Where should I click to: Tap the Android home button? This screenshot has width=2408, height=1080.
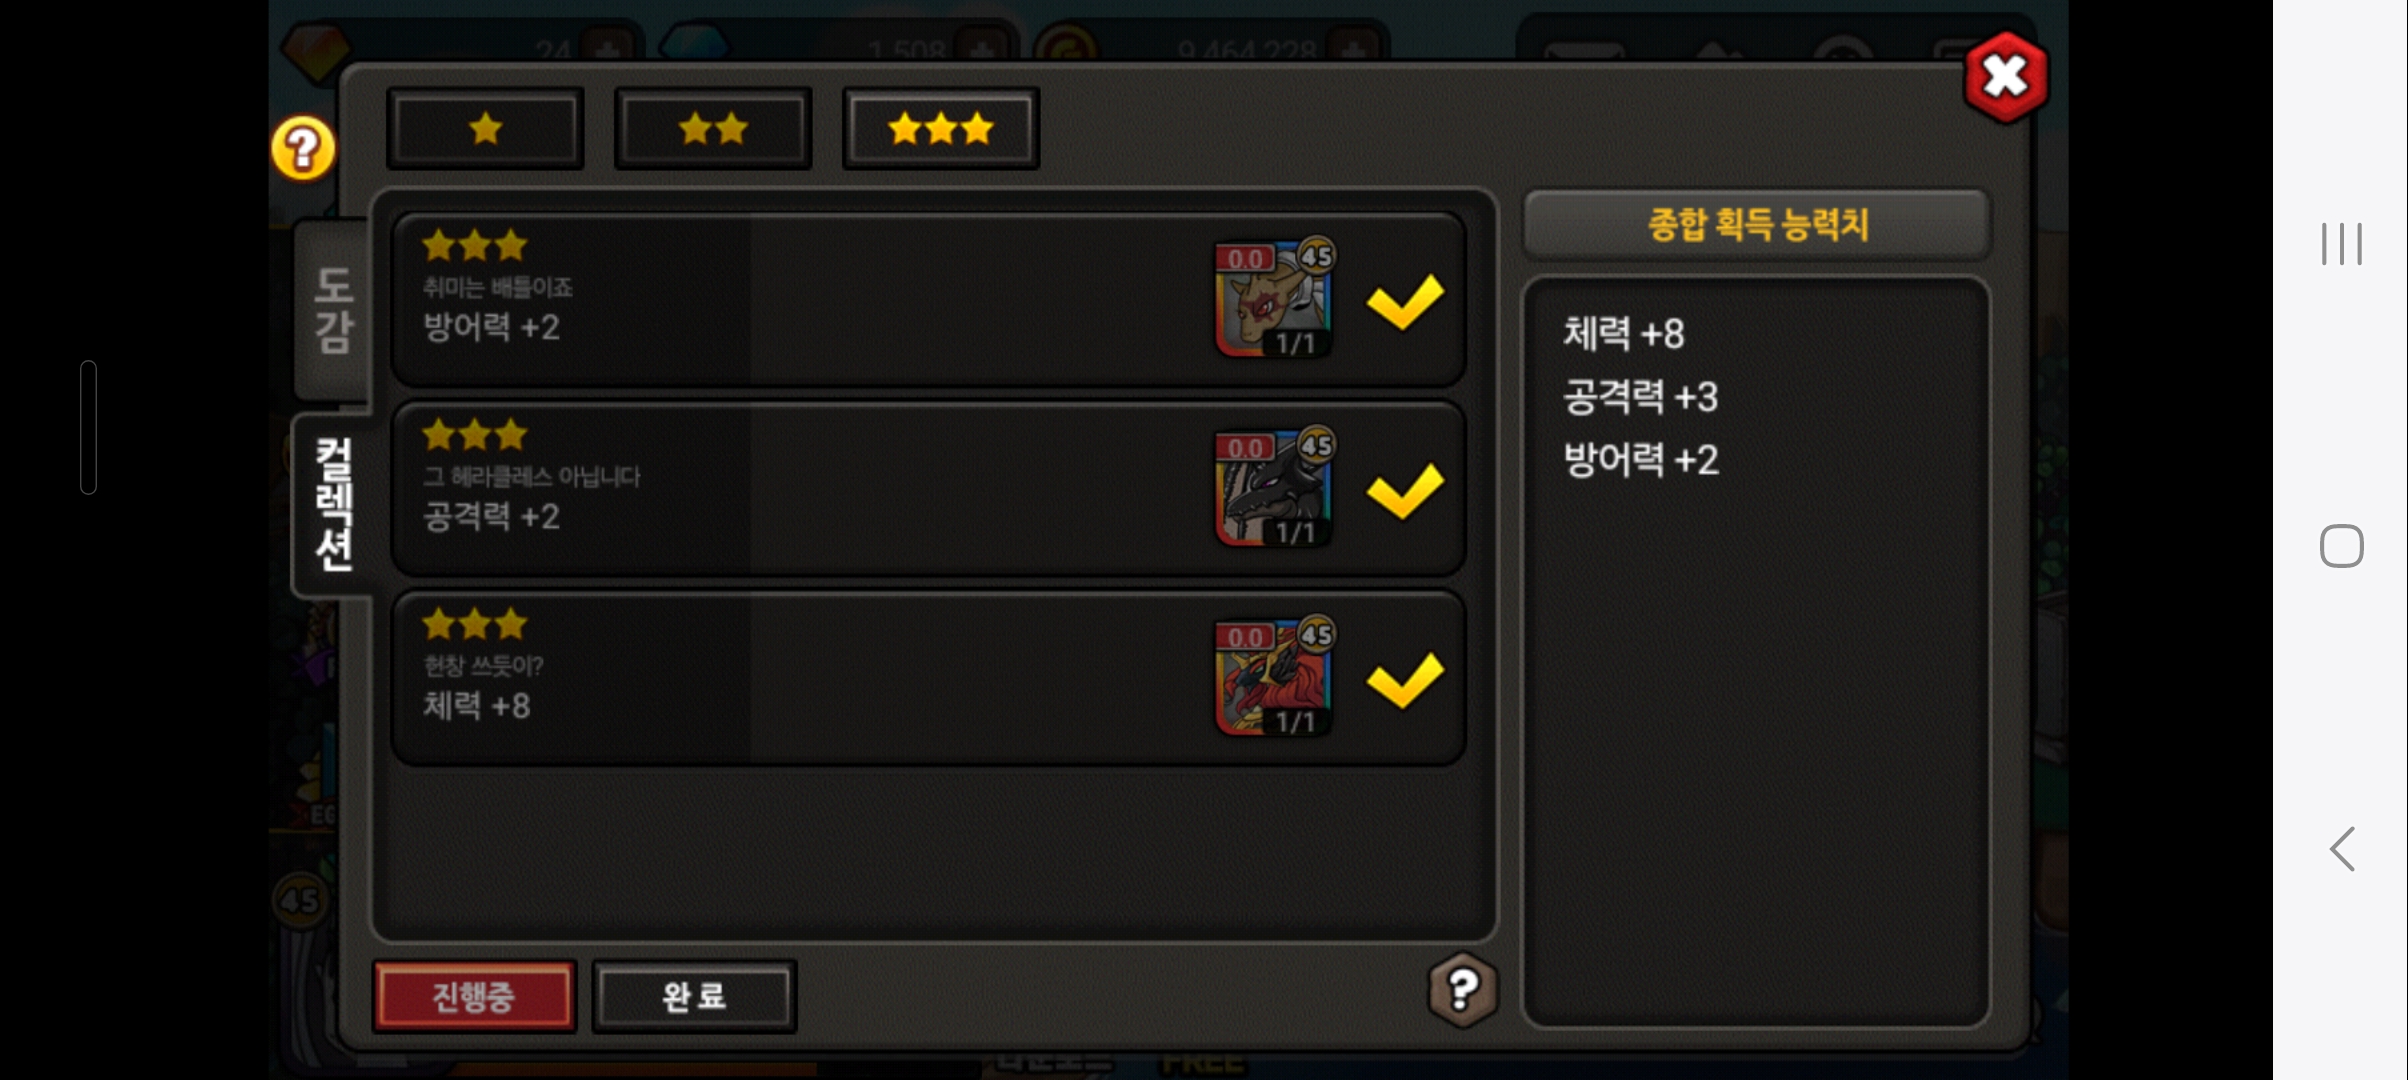(2341, 546)
